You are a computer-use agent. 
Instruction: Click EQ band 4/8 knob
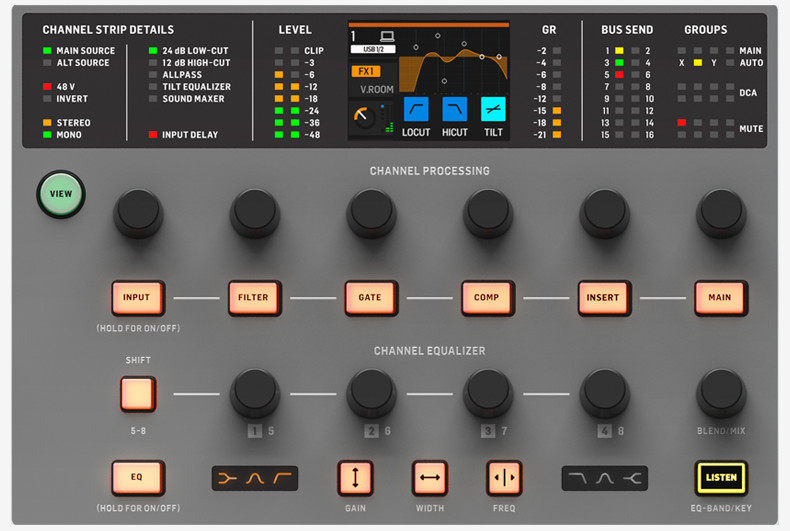pos(604,393)
